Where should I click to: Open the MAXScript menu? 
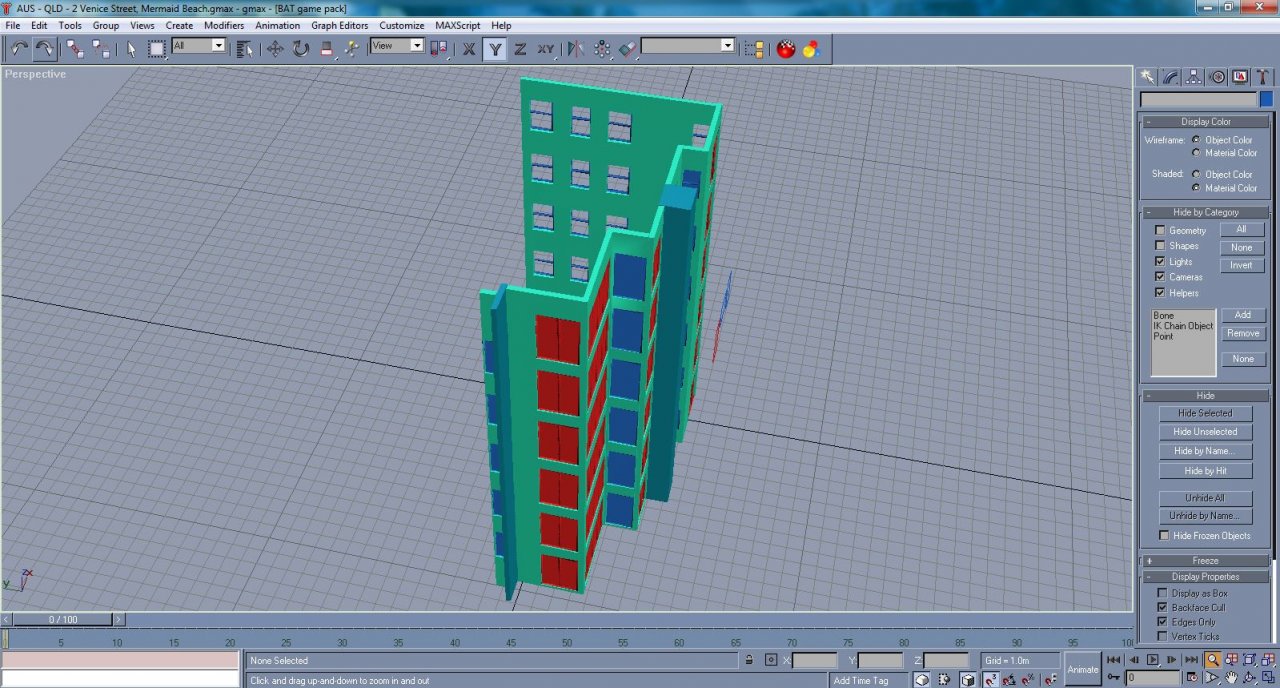pos(459,25)
